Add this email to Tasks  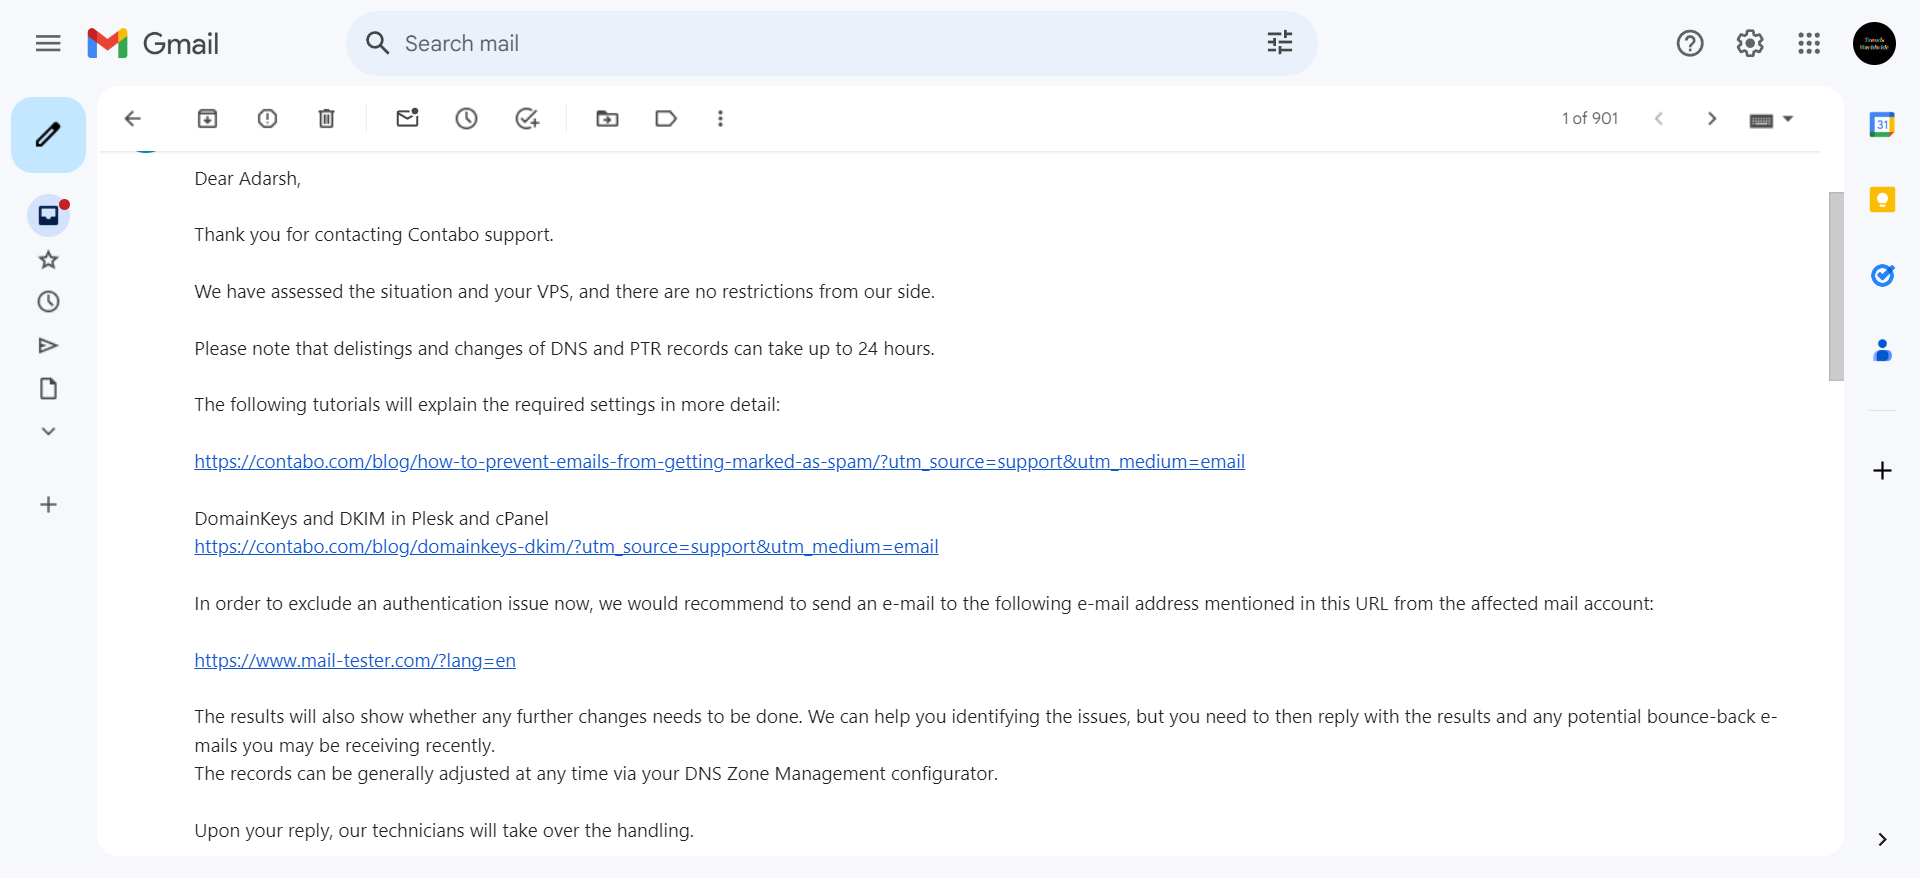(527, 119)
